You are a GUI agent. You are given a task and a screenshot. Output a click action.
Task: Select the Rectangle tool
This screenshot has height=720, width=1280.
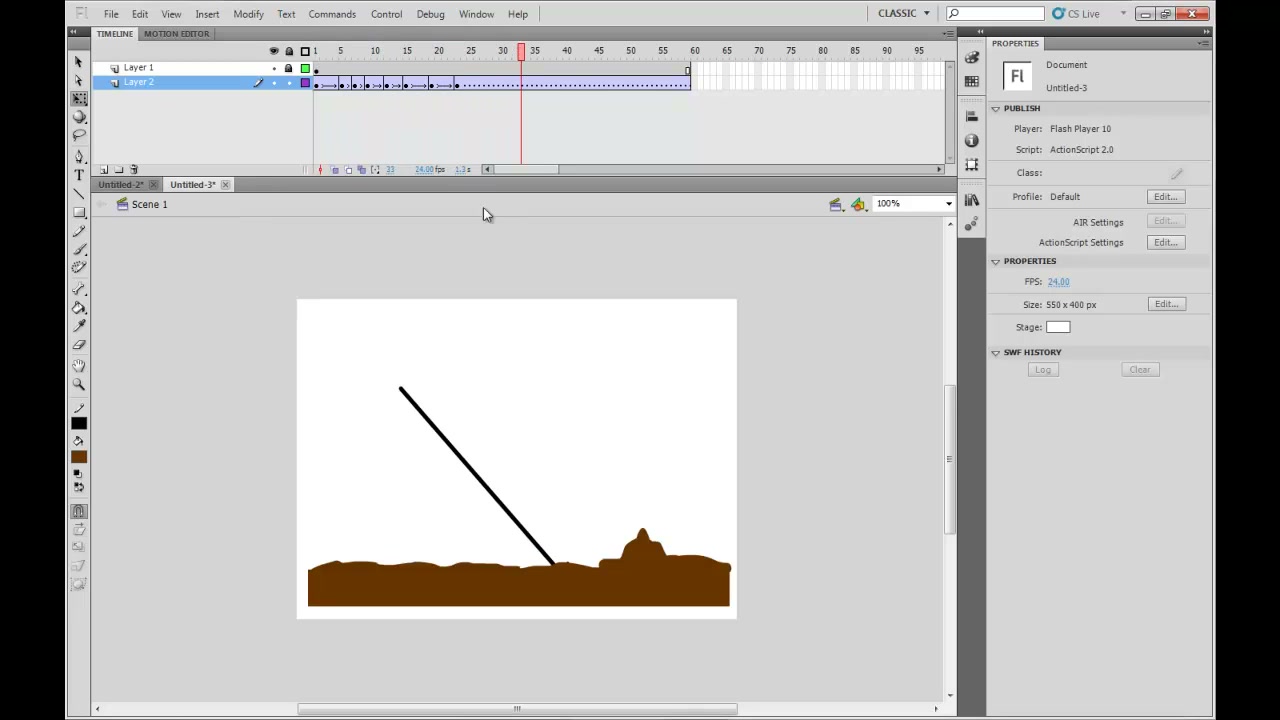[79, 212]
